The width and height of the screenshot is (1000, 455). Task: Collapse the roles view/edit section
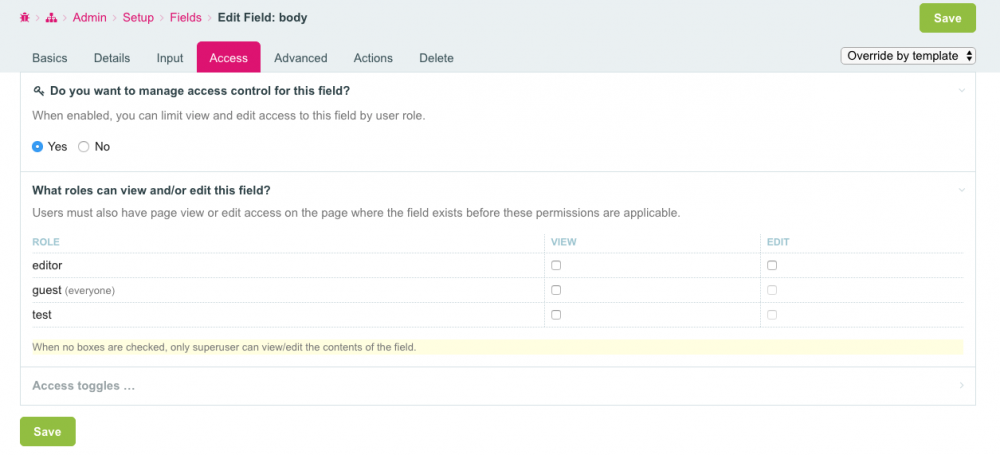(962, 189)
